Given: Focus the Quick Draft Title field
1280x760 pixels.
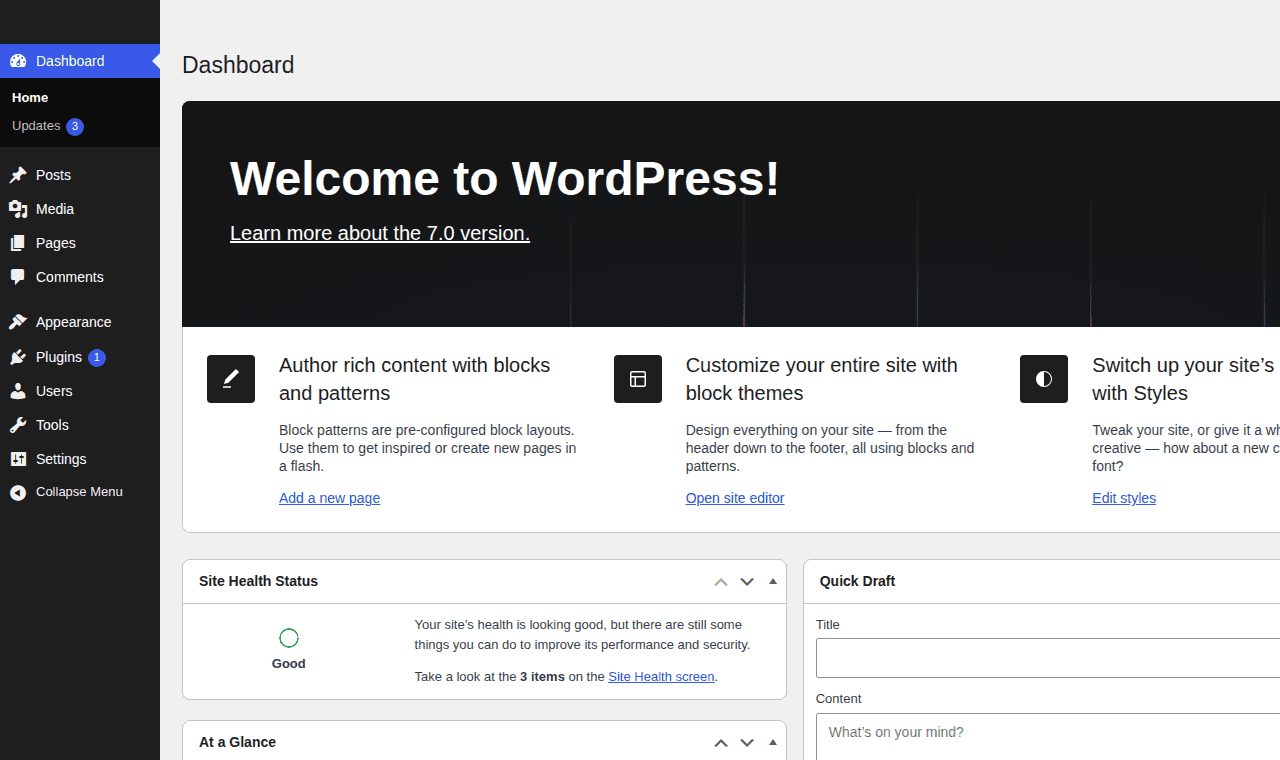Looking at the screenshot, I should click(1048, 658).
